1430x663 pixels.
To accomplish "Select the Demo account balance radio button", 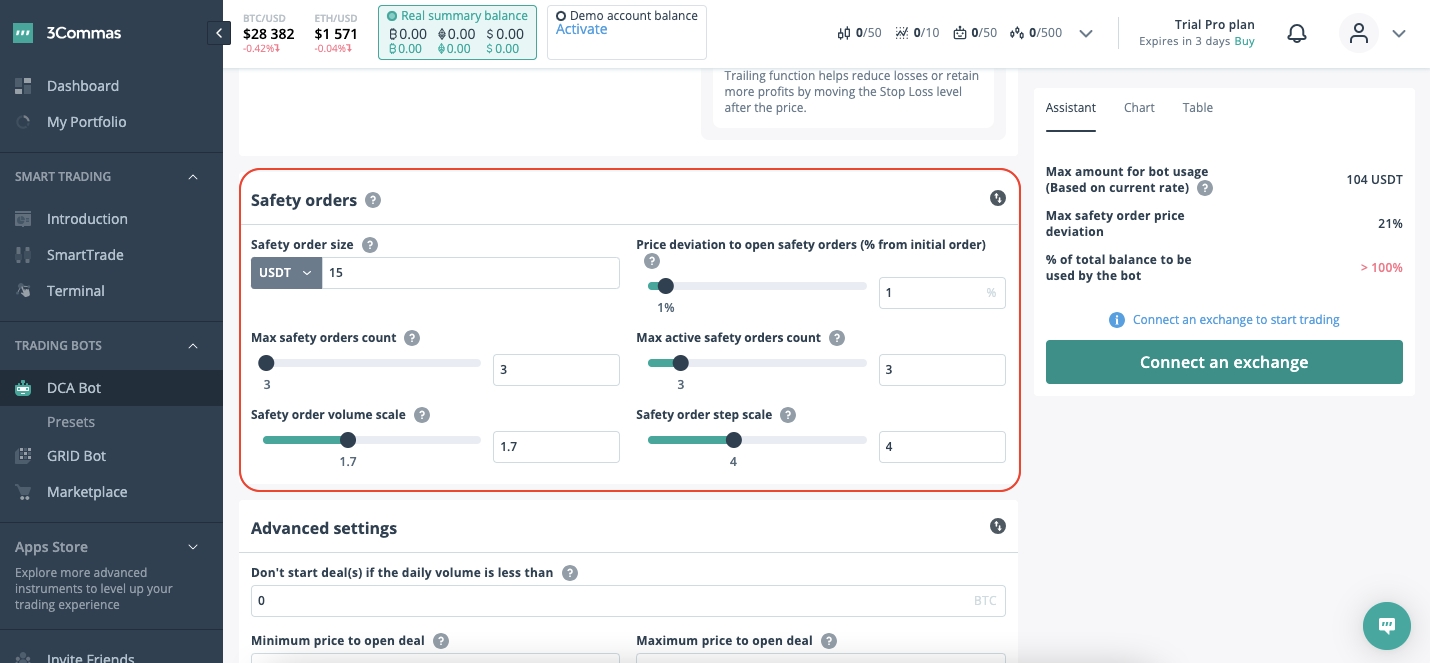I will (x=561, y=16).
